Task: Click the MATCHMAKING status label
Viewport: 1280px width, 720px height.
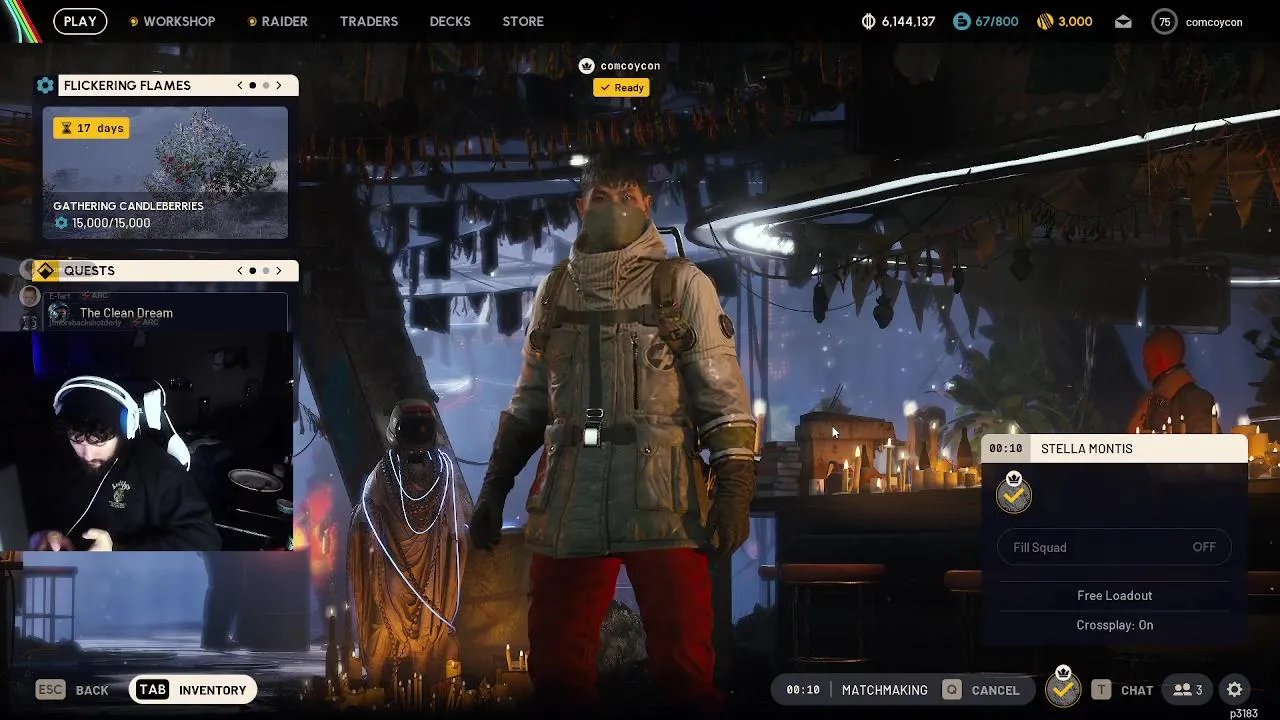Action: coord(884,690)
